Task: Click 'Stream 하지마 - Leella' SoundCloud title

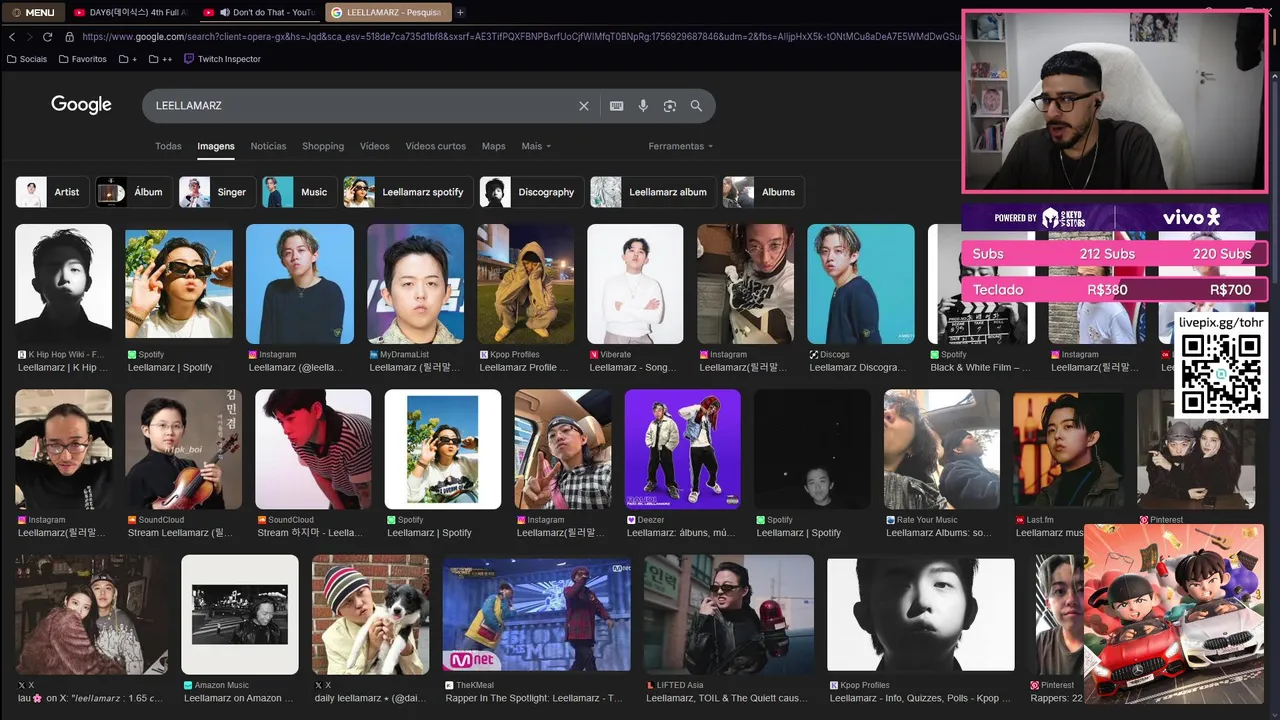Action: [x=310, y=533]
